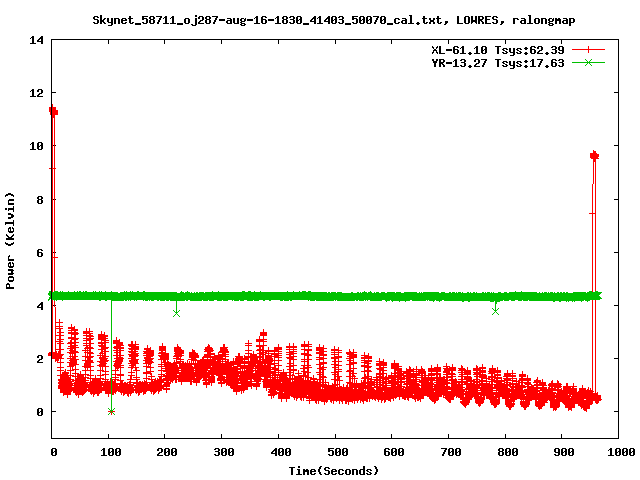Screen dimensions: 640x480
Task: Click the Time(Seconds) x-axis label
Action: click(334, 471)
